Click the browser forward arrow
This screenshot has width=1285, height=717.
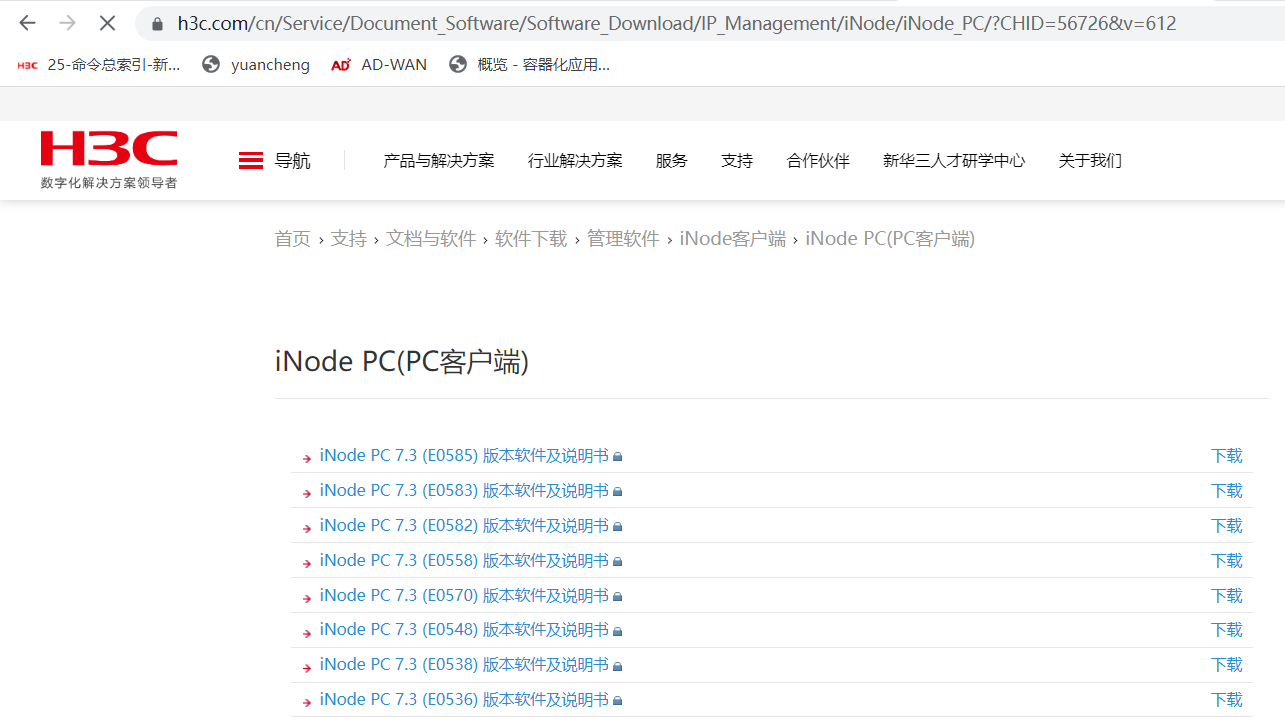67,23
